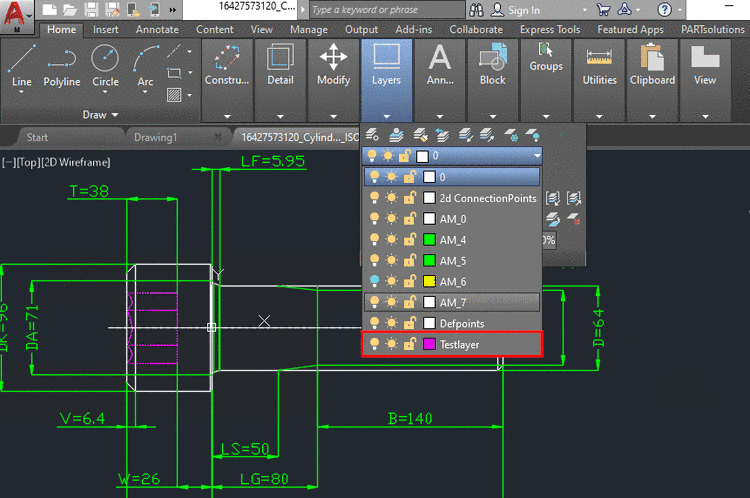
Task: Select the Circle tool
Action: (x=105, y=66)
